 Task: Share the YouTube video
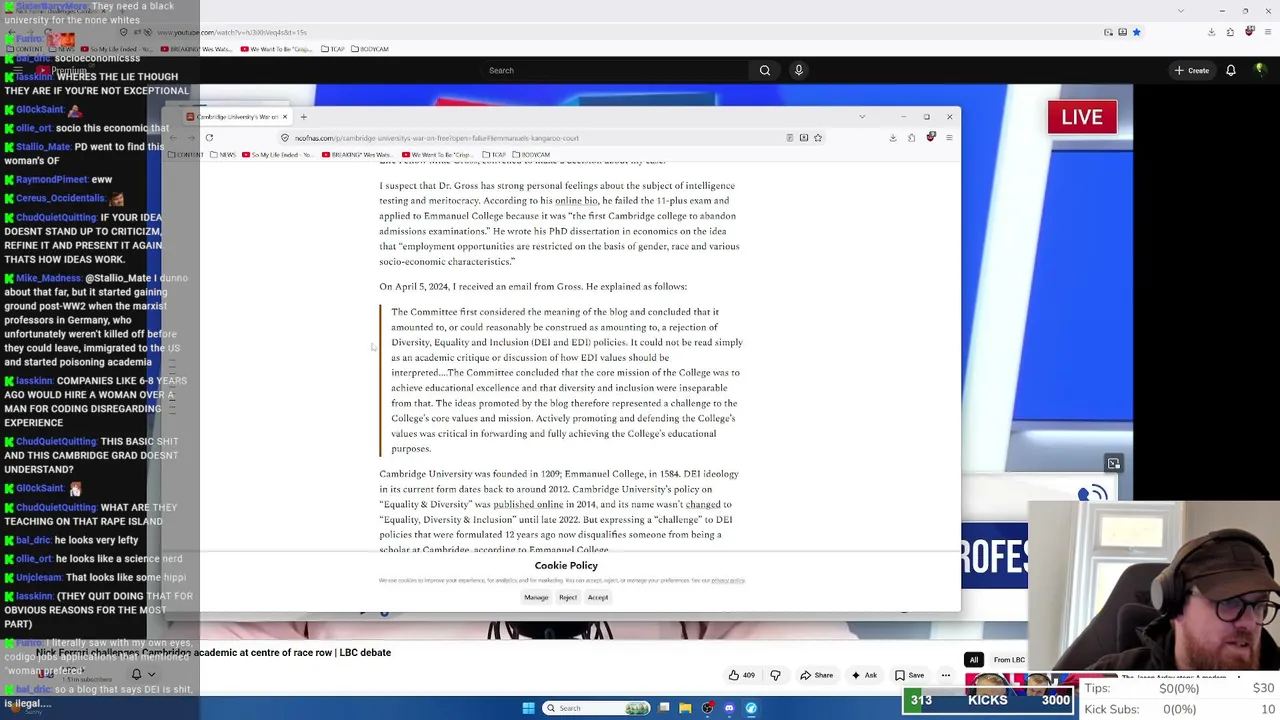(816, 675)
